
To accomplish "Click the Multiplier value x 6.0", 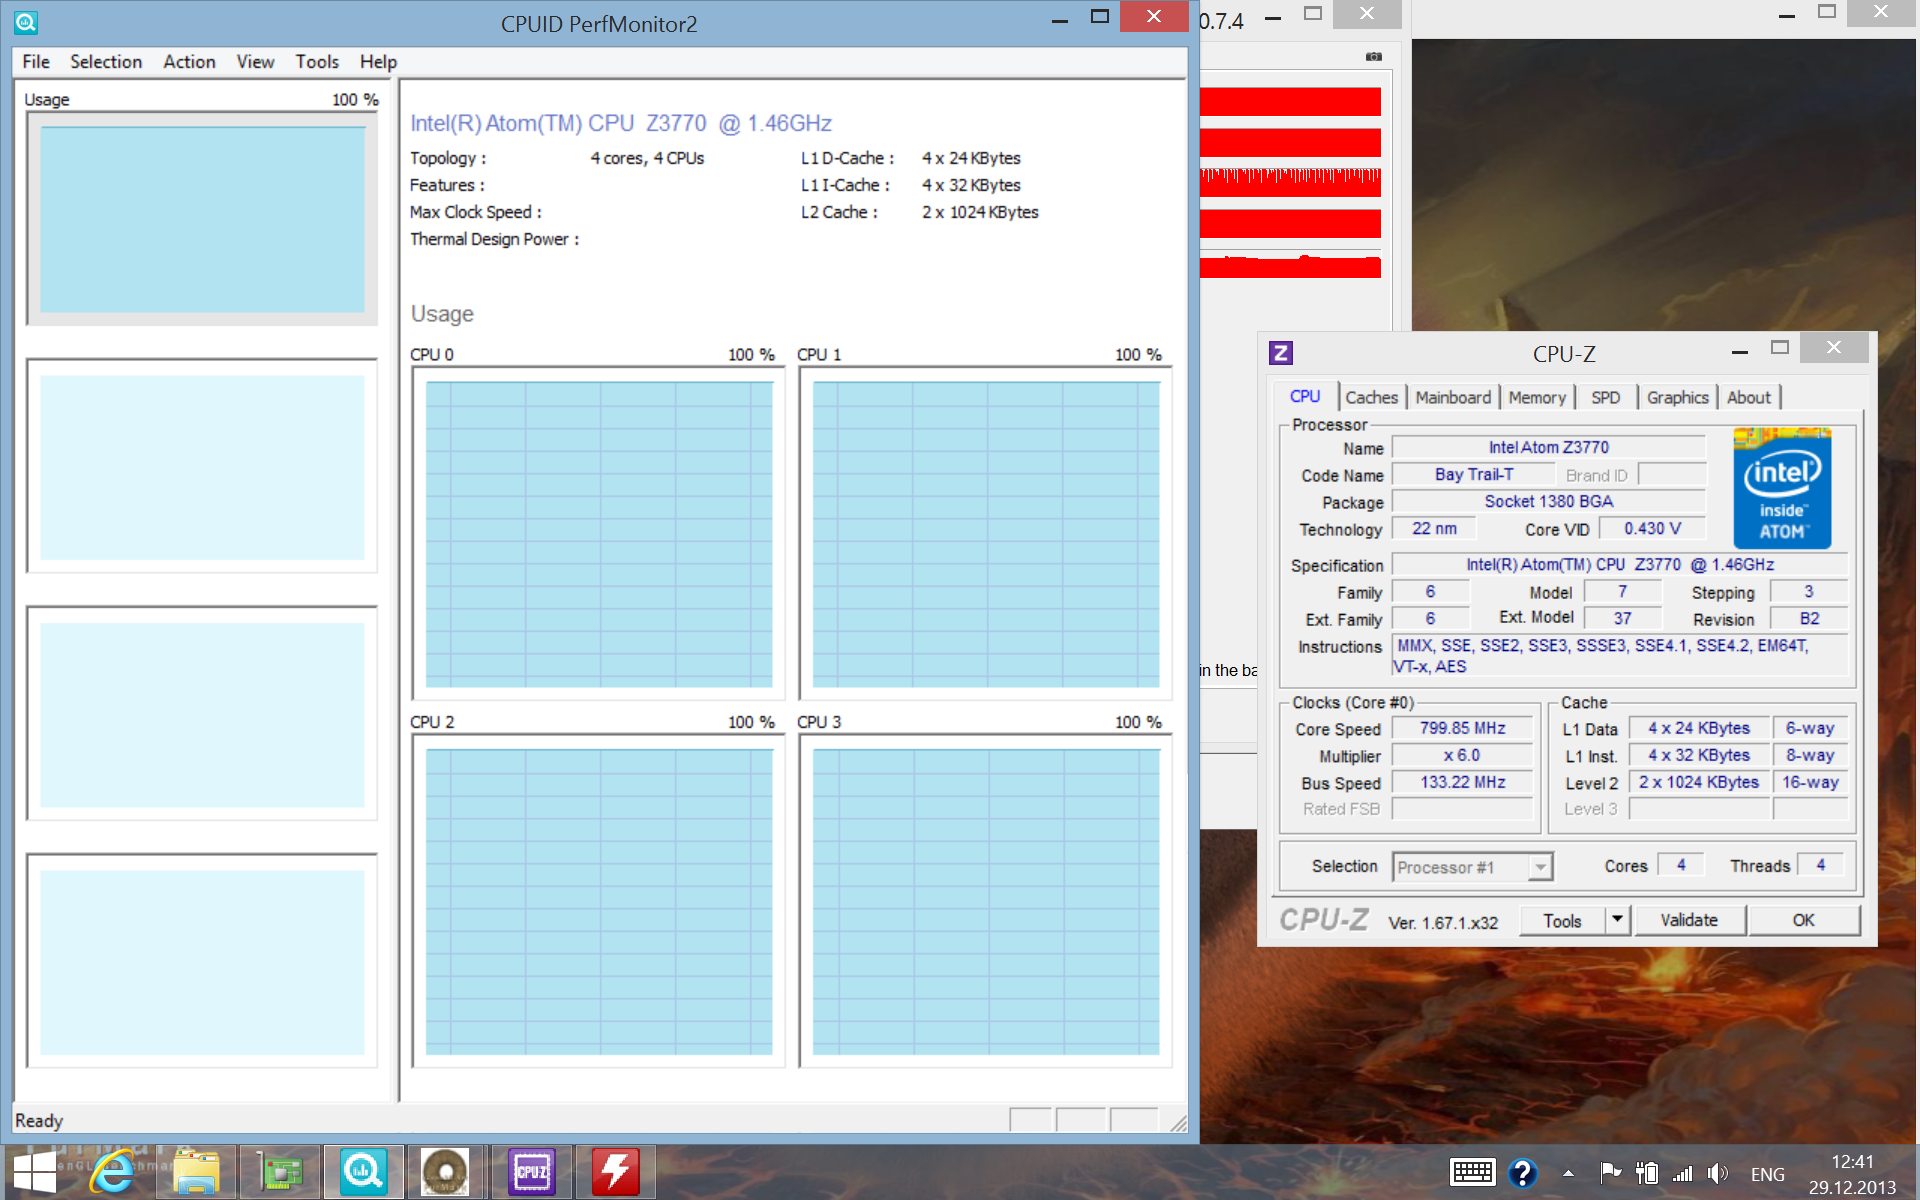I will 1462,756.
